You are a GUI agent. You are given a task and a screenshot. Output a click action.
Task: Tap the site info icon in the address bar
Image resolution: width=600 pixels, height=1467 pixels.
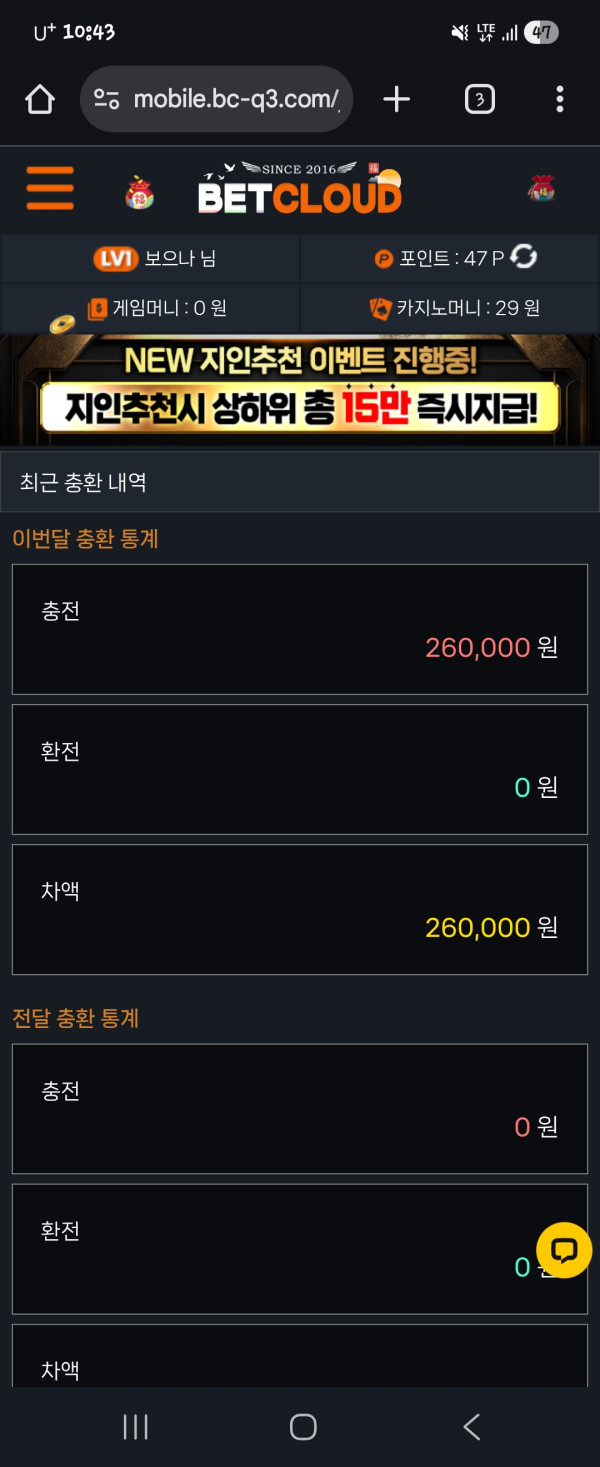[106, 99]
